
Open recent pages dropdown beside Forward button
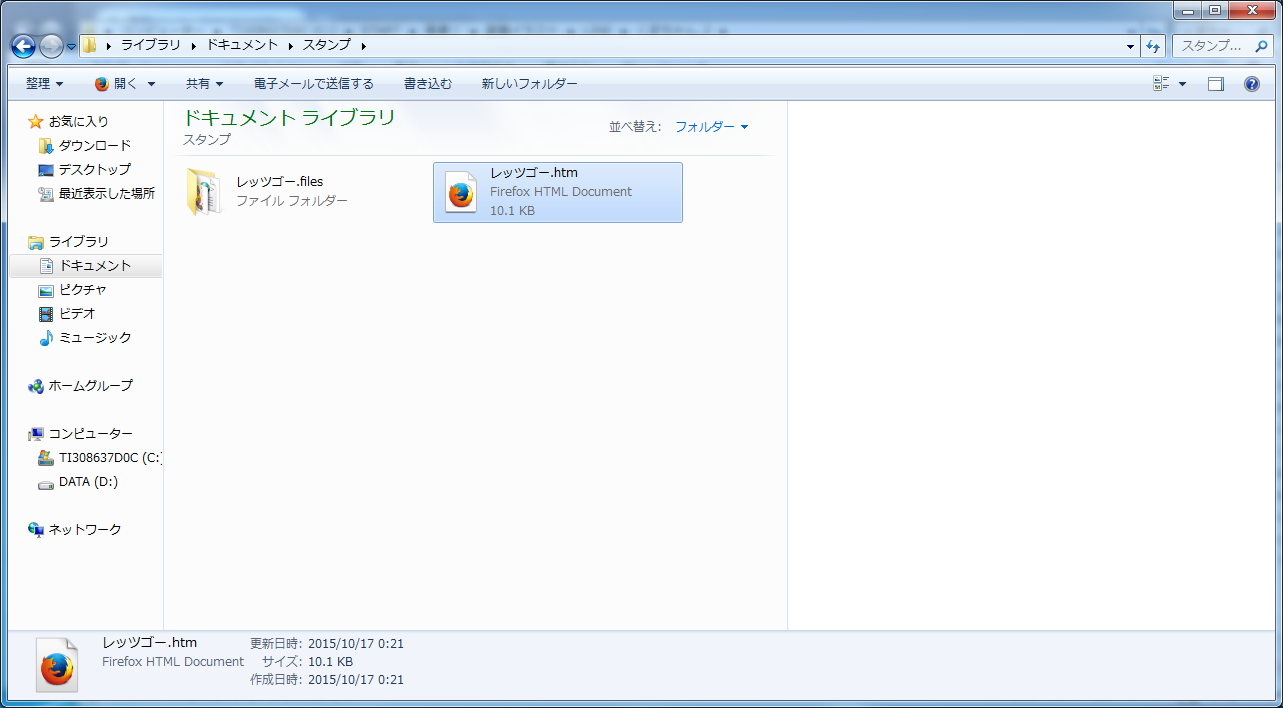click(70, 46)
